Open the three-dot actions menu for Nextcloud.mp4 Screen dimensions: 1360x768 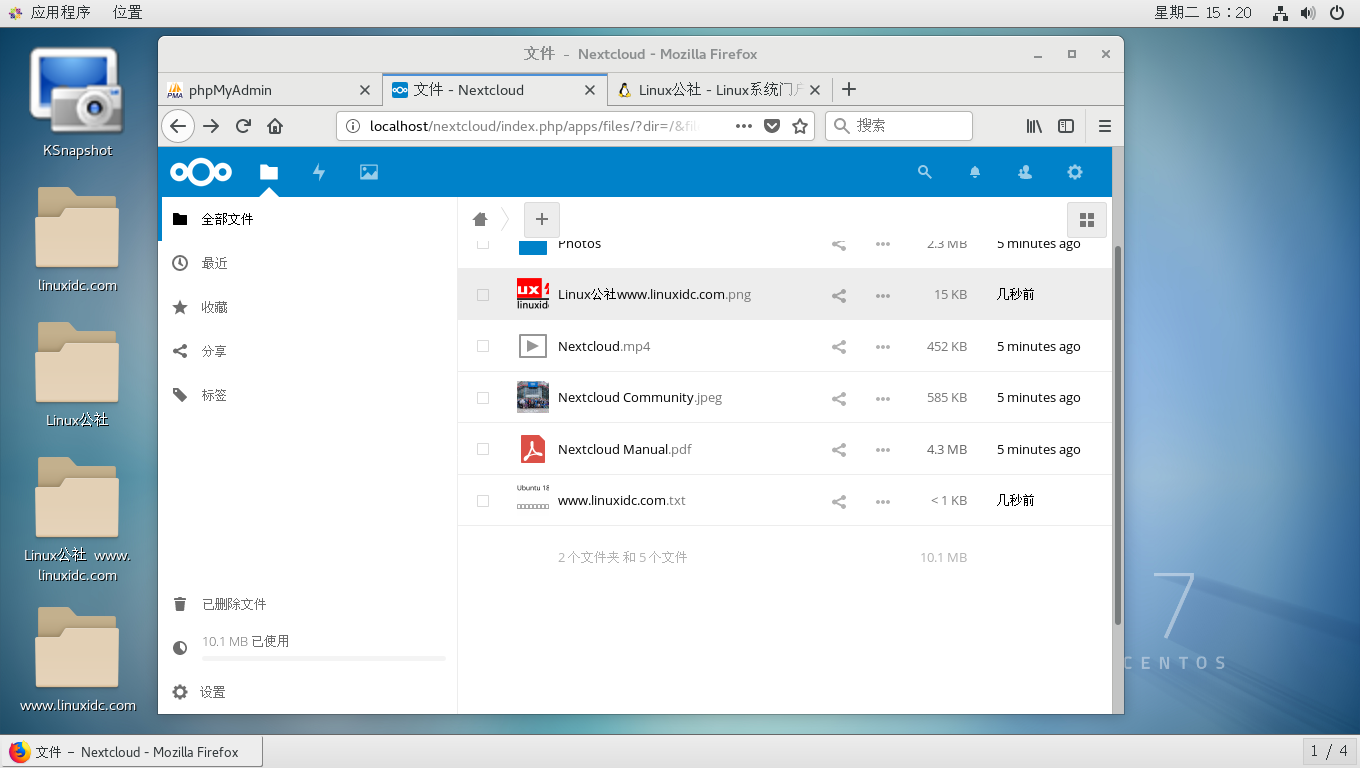tap(882, 347)
